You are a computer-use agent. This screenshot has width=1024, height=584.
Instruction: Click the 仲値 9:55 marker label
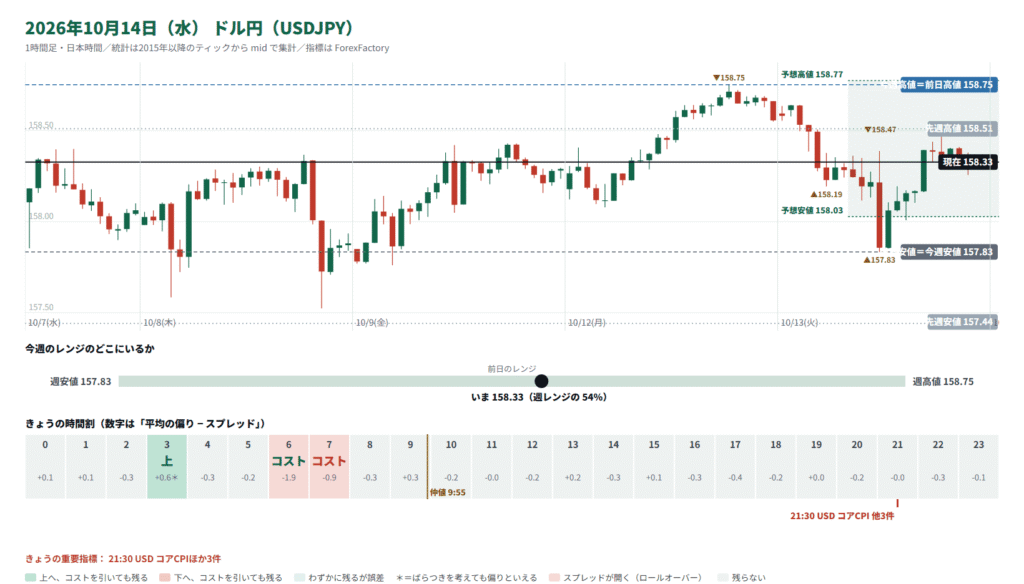coord(447,493)
